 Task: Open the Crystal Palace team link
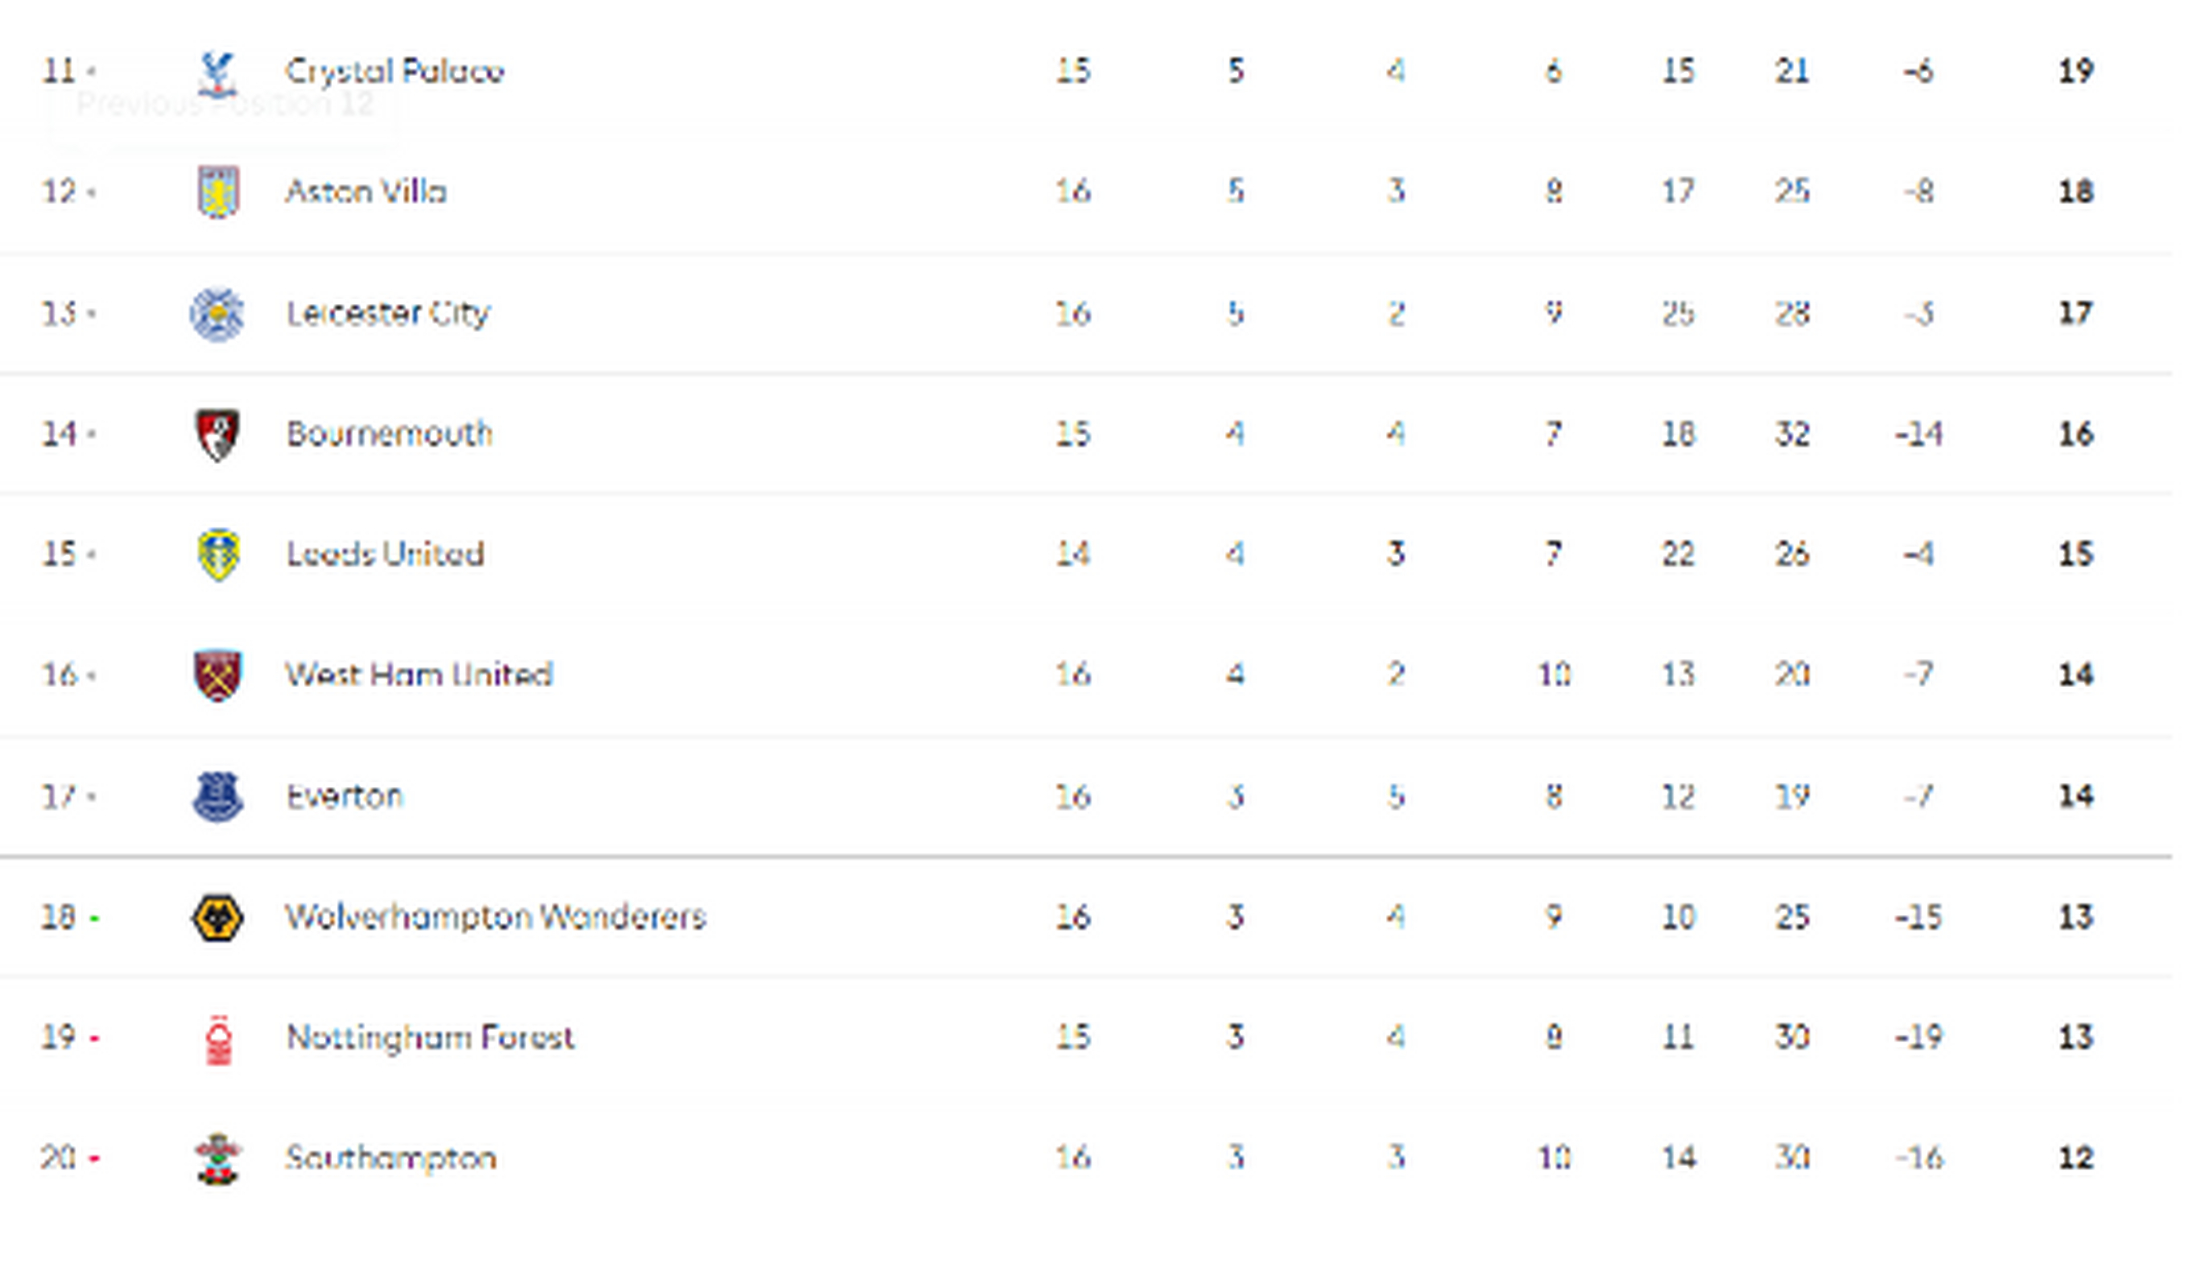pos(394,72)
